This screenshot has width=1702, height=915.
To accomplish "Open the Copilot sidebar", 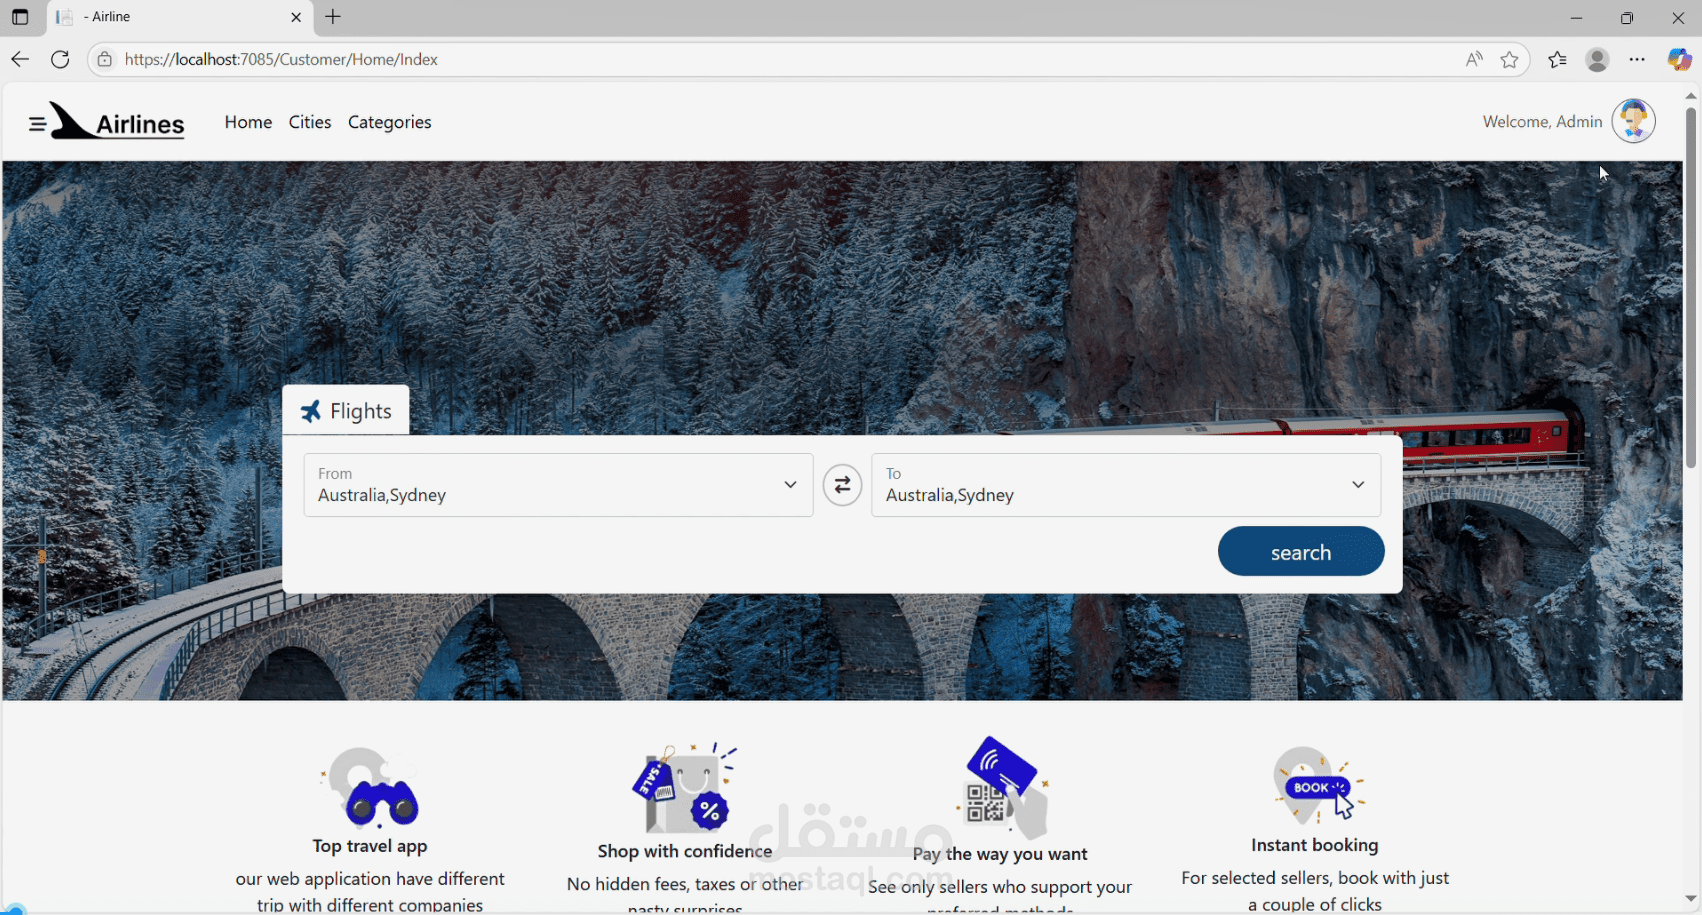I will point(1679,60).
